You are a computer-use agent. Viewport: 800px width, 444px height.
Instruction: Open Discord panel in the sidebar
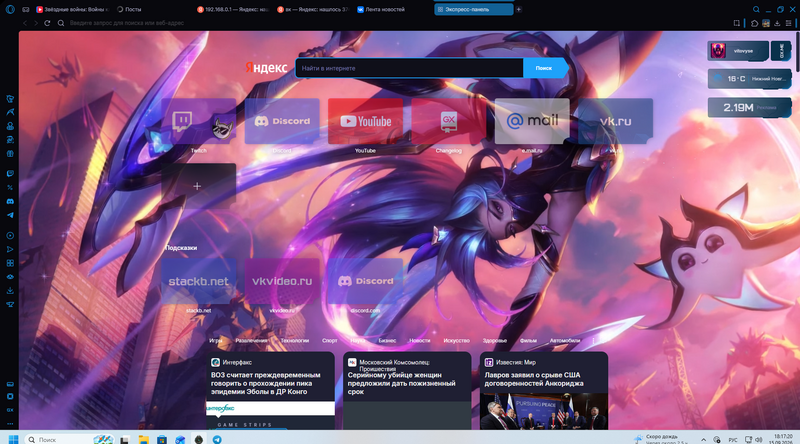click(10, 202)
